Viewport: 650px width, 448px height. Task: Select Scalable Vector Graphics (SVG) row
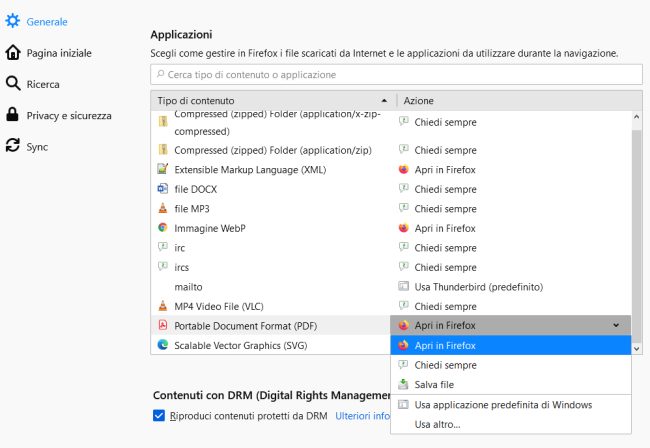[x=270, y=345]
